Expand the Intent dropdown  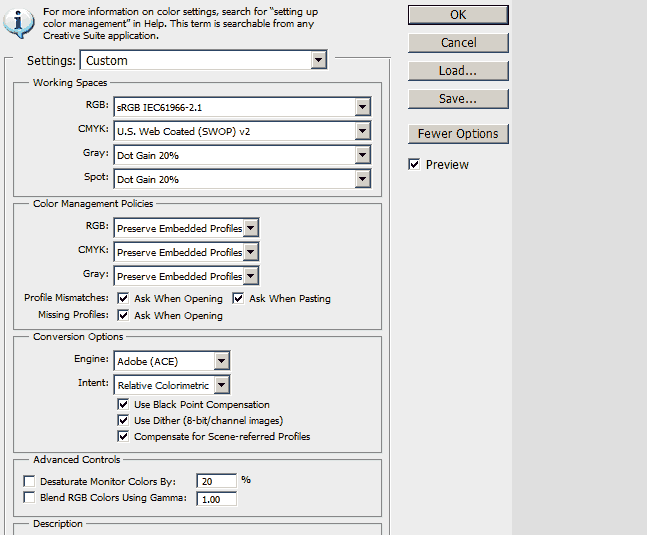pos(222,385)
